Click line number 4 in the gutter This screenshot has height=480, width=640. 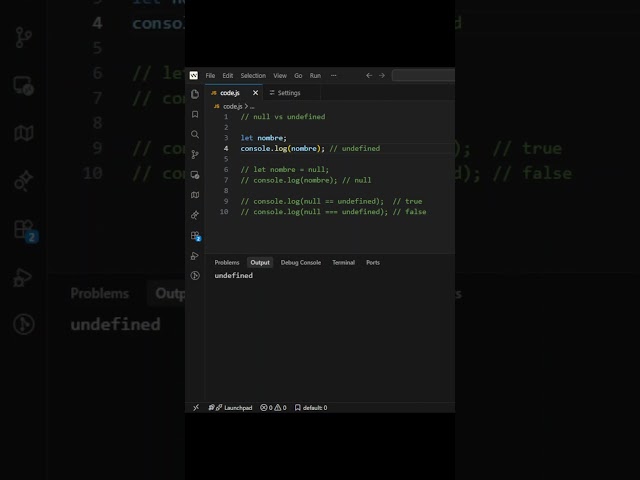226,148
